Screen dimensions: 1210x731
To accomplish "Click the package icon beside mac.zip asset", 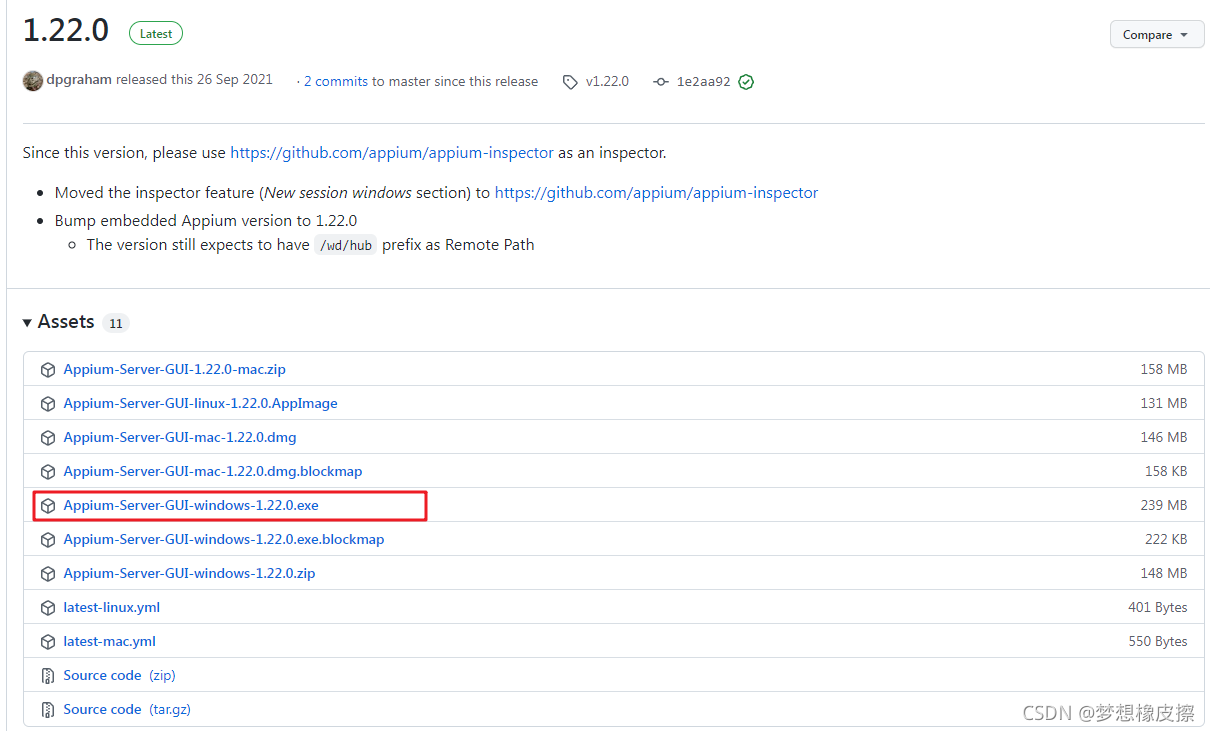I will 47,370.
